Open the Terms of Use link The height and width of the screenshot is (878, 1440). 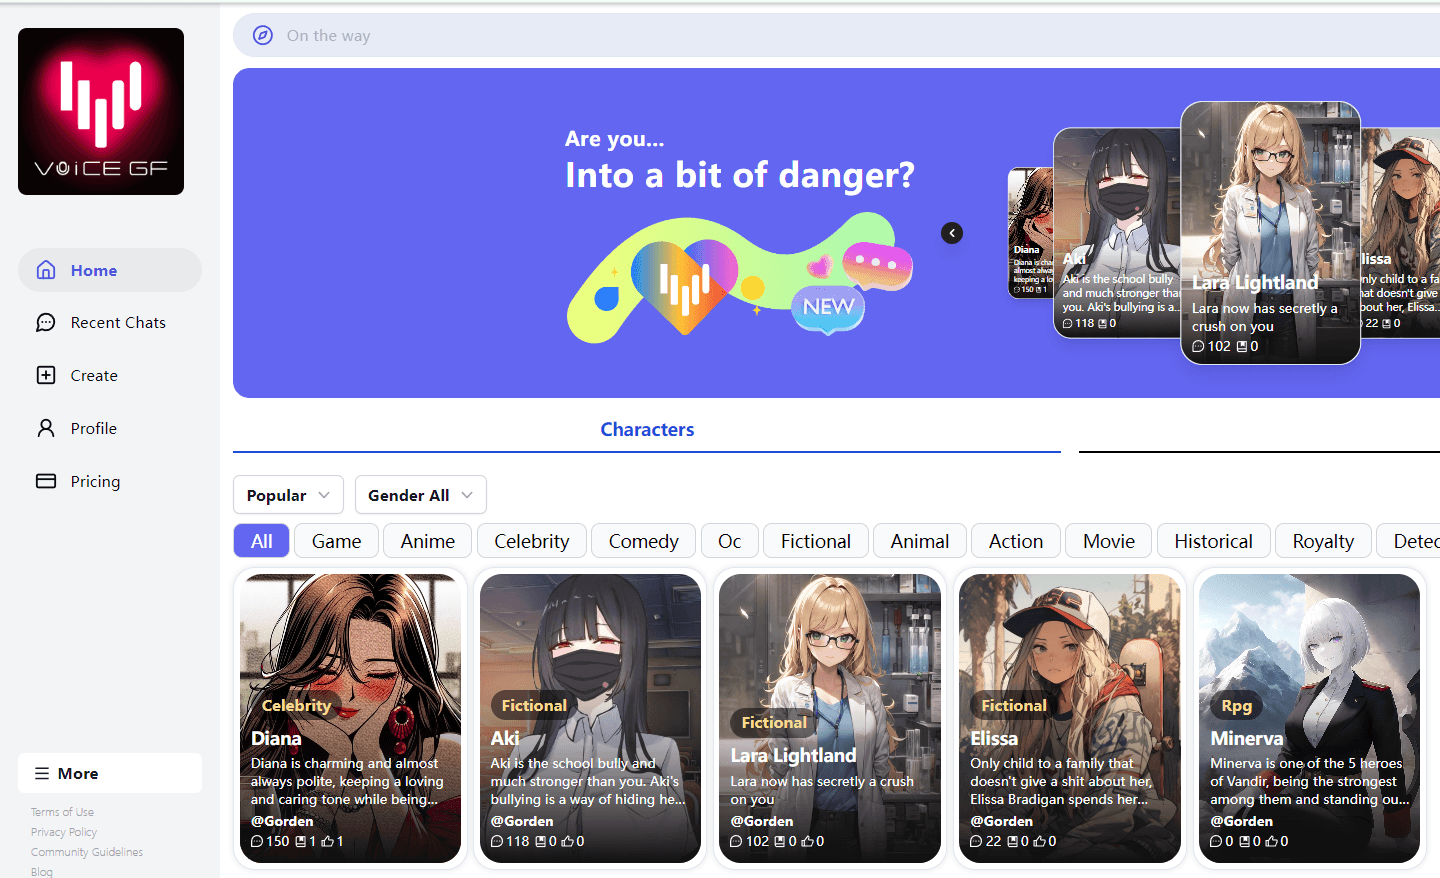62,812
